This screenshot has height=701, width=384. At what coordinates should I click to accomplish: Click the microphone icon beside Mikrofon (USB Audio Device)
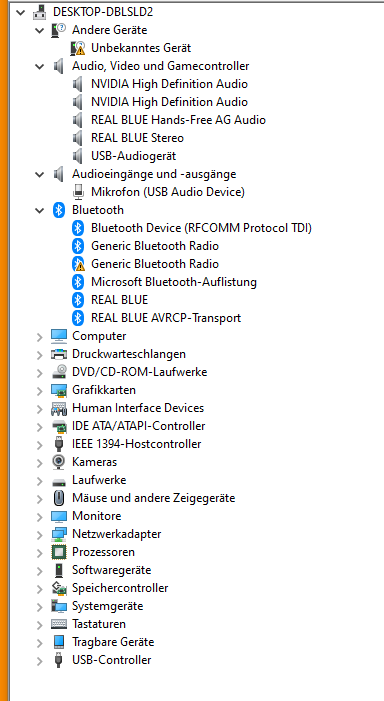pos(78,192)
